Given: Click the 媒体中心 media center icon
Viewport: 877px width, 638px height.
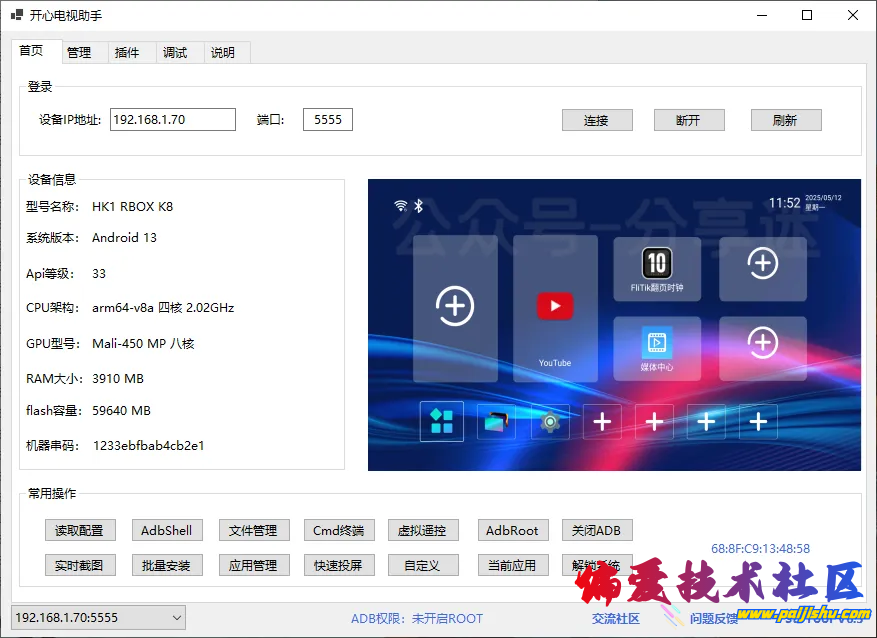Looking at the screenshot, I should click(657, 343).
